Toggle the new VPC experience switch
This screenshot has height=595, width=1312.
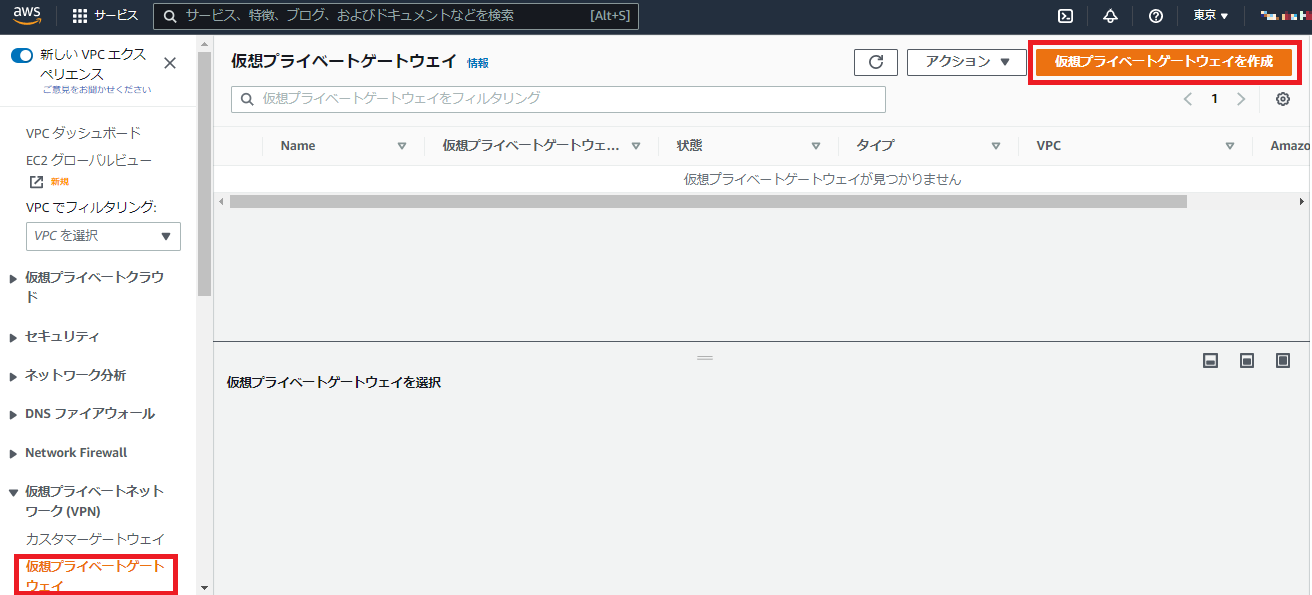point(22,55)
